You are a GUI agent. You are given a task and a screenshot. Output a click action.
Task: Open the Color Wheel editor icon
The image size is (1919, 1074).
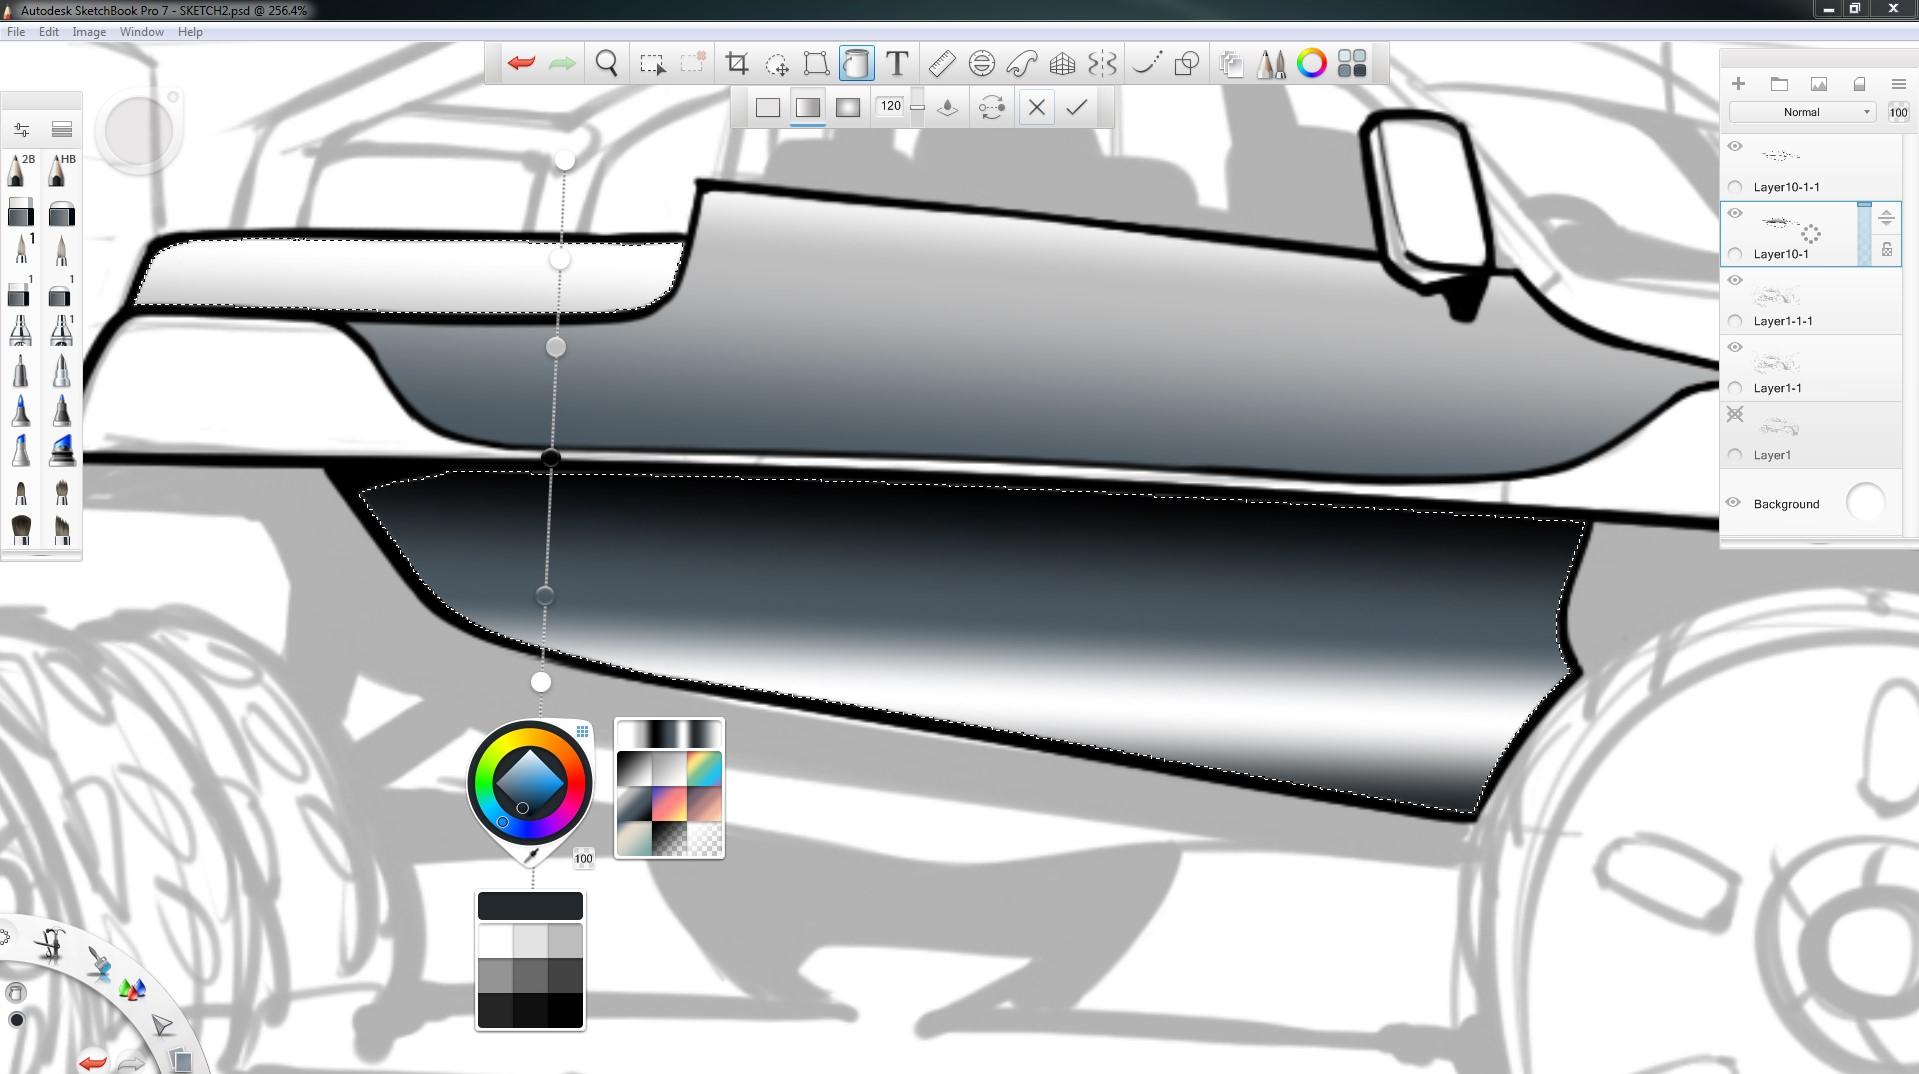click(x=1311, y=64)
